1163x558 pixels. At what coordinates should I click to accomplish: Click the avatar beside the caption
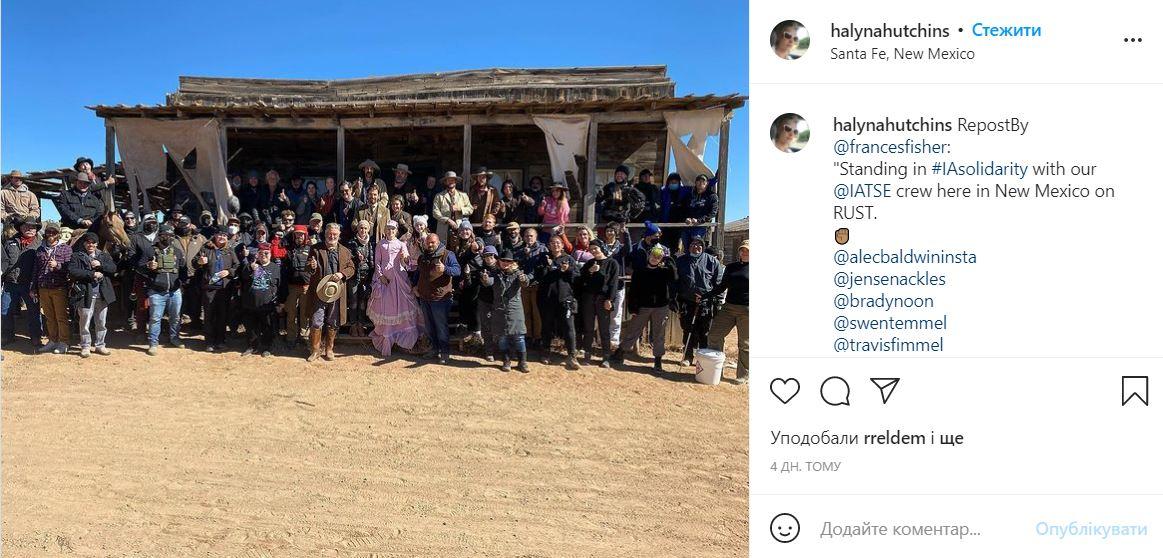pos(789,133)
